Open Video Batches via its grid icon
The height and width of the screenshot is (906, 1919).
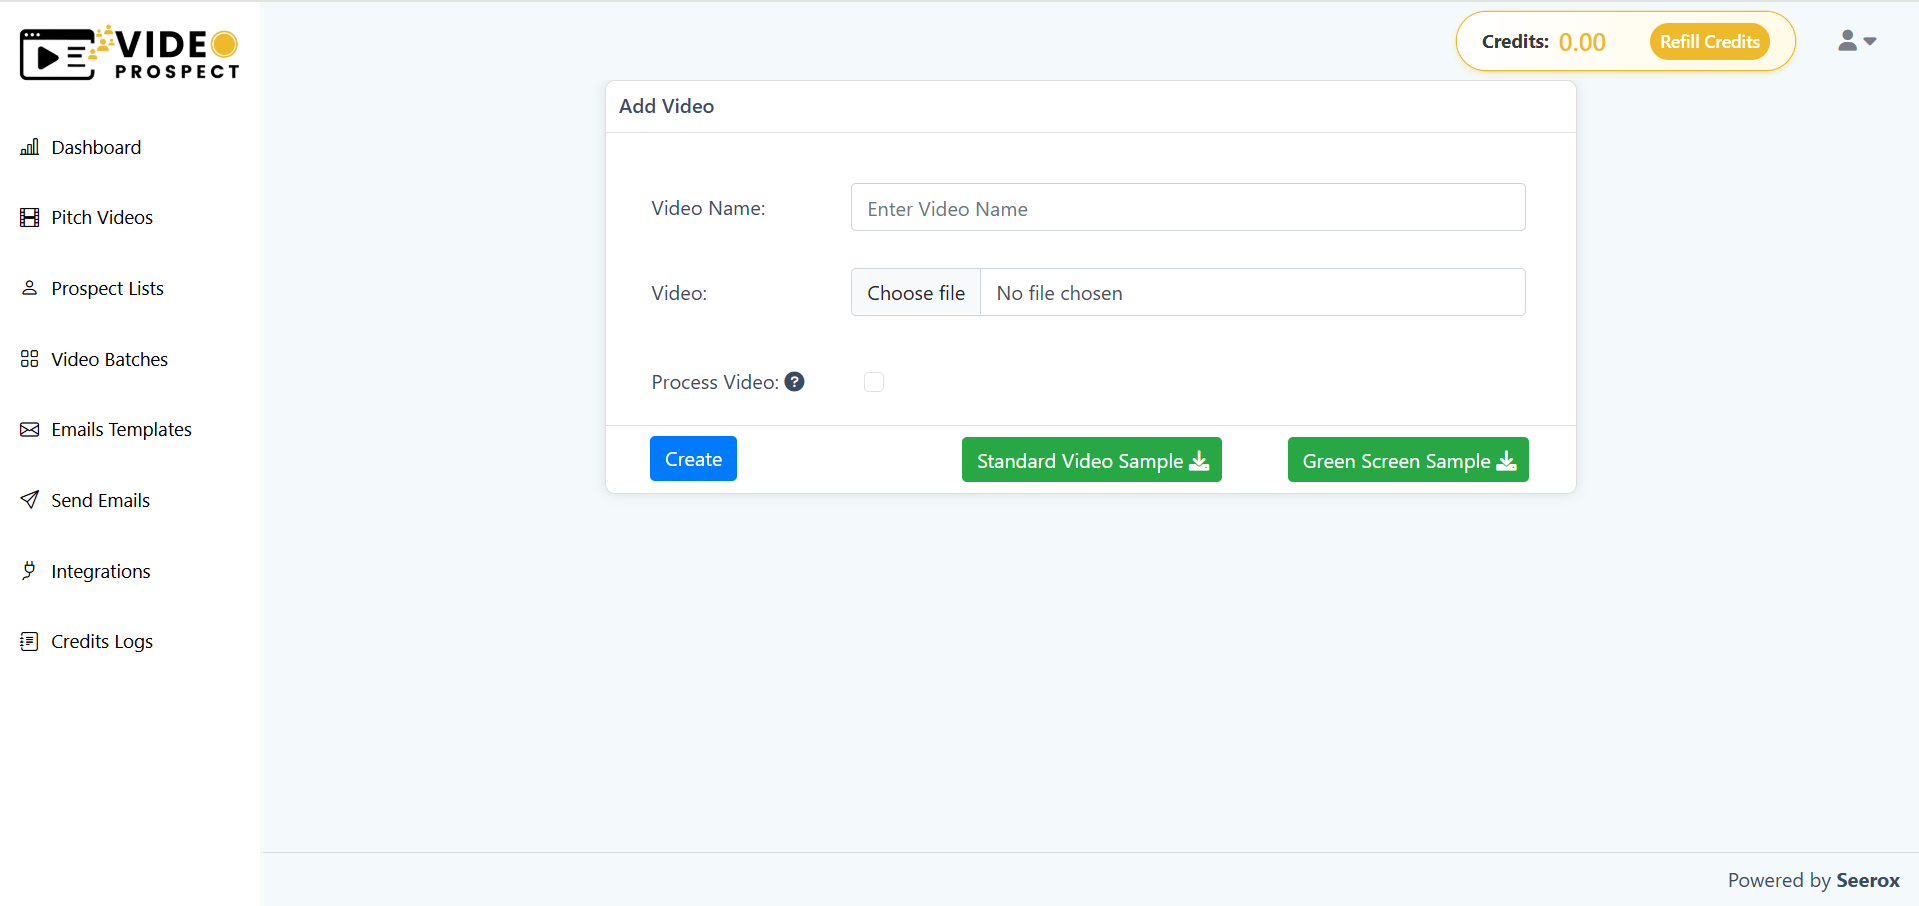tap(30, 359)
